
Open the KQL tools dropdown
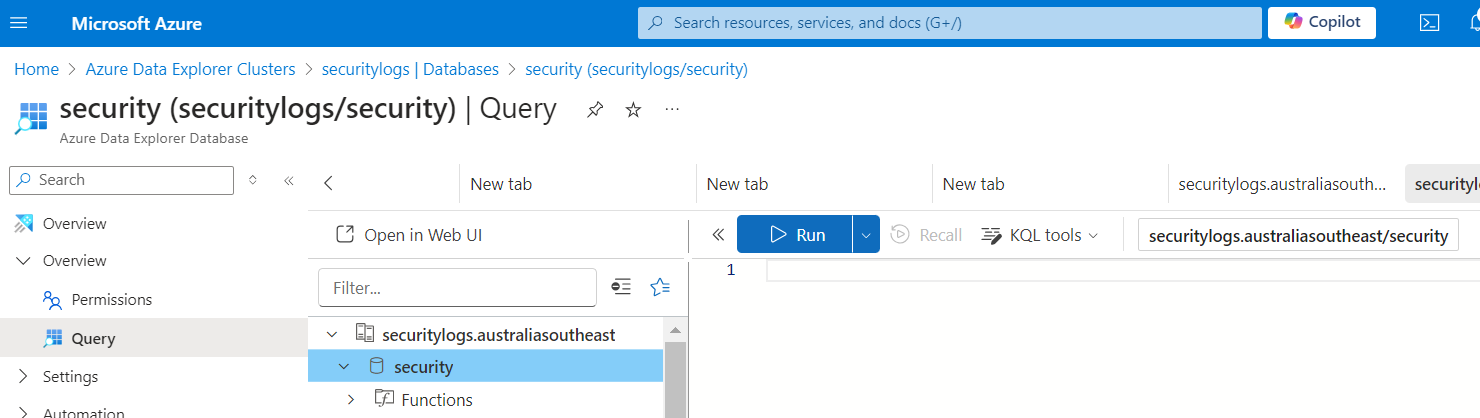tap(1040, 235)
